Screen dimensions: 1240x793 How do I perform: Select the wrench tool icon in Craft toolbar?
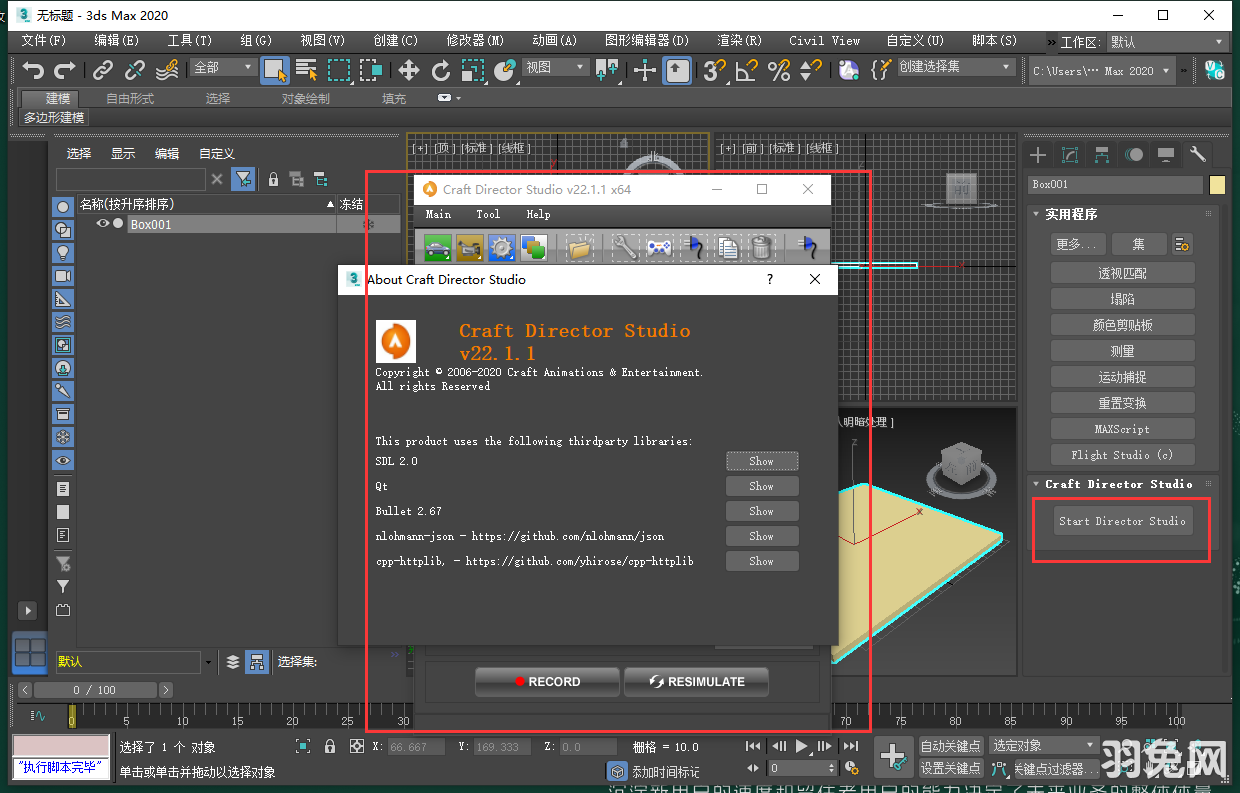coord(624,248)
